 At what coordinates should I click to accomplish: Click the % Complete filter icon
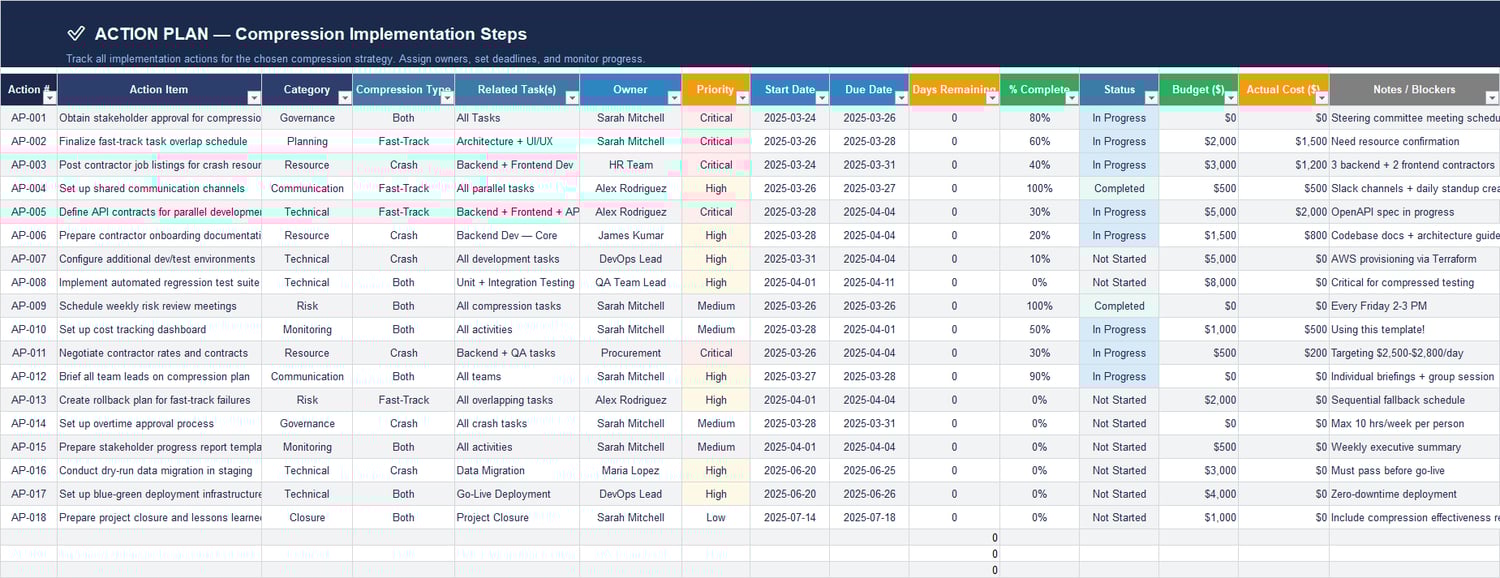1070,95
